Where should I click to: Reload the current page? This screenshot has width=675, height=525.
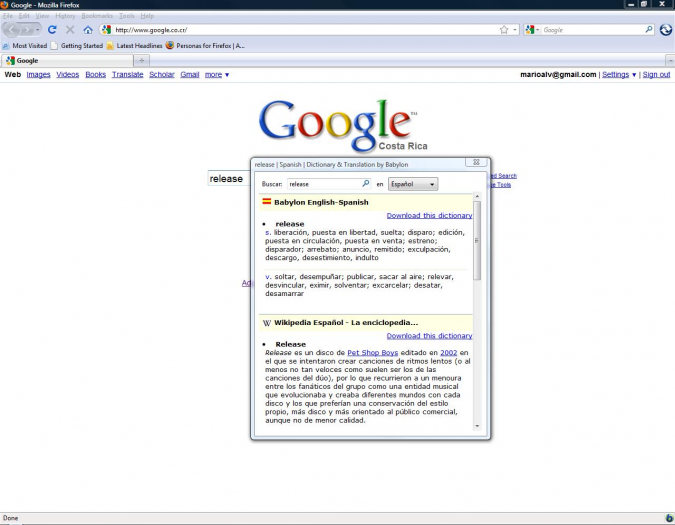52,30
